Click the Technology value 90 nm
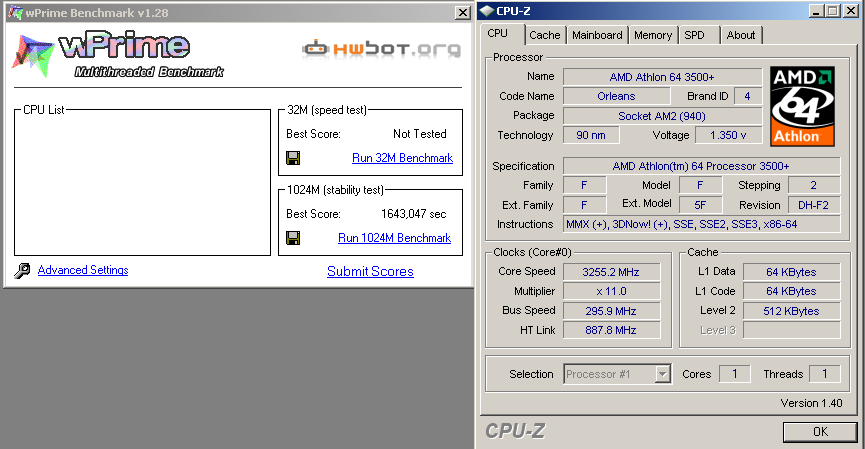 [591, 135]
